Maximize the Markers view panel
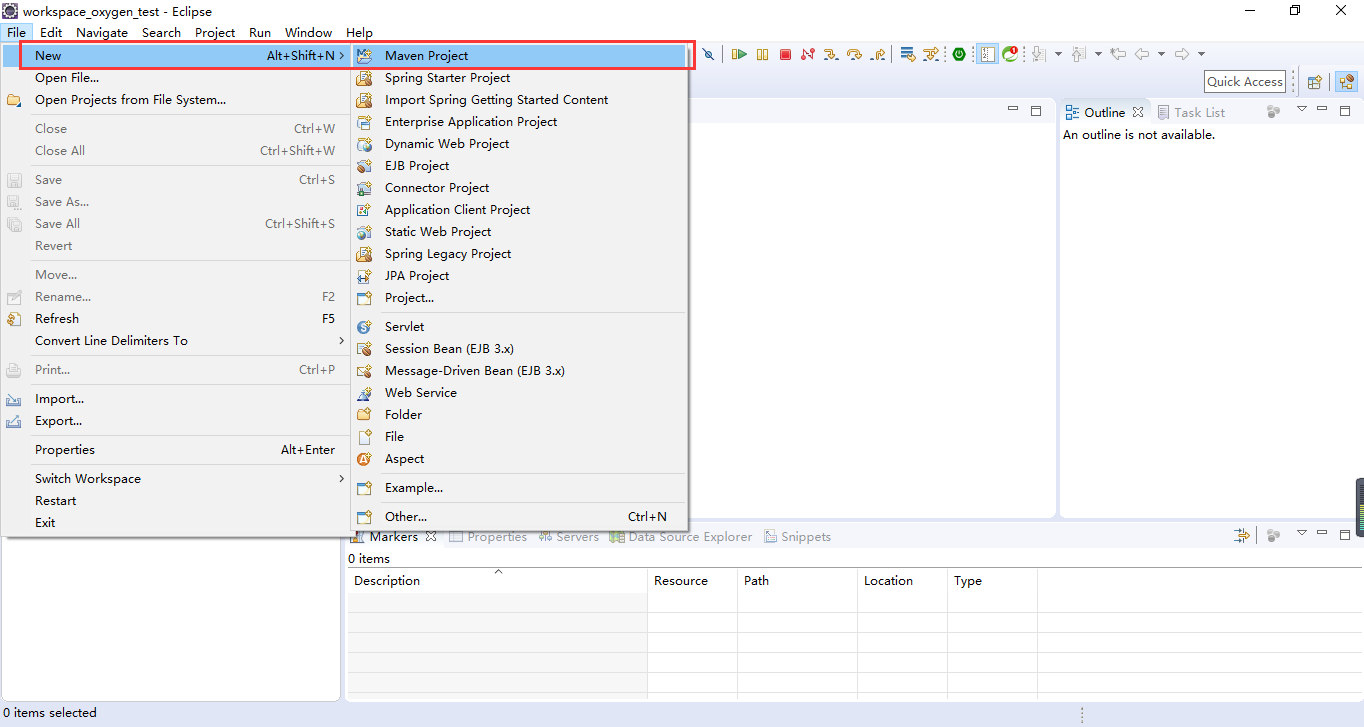This screenshot has width=1364, height=727. point(1345,535)
